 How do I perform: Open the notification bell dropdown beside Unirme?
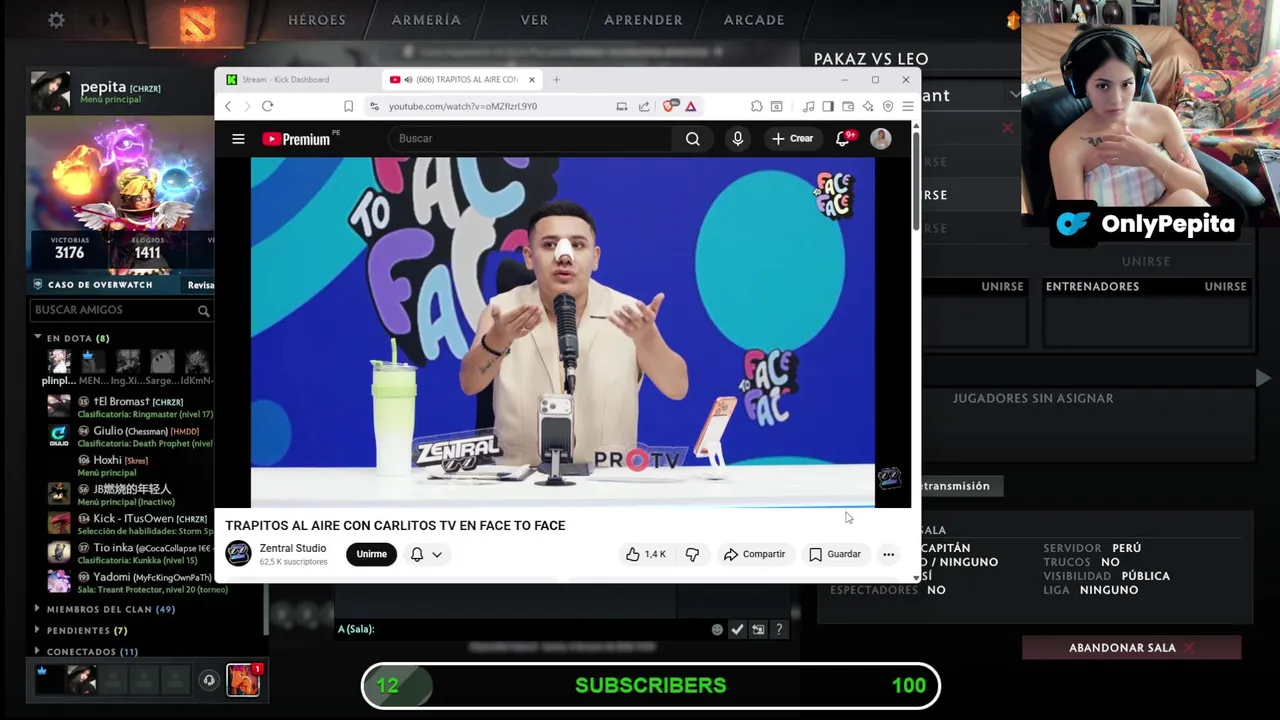coord(425,554)
